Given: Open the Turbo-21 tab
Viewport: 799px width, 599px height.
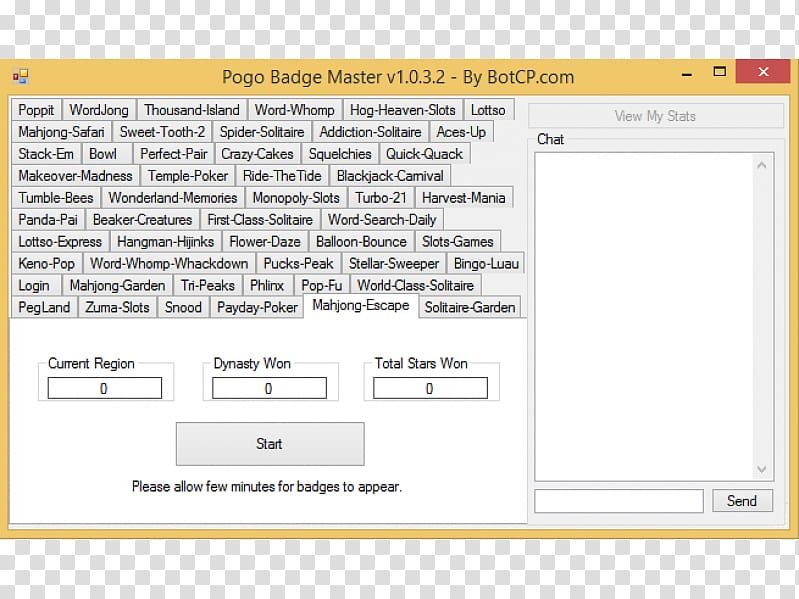Looking at the screenshot, I should pyautogui.click(x=381, y=198).
